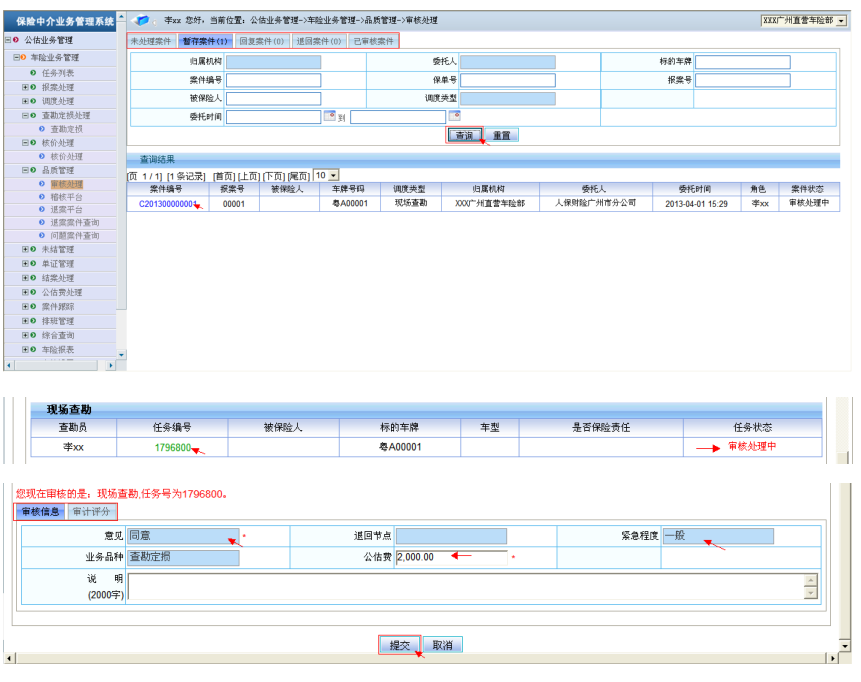Select 核价处理 sub-item under 核价处理
The image size is (861, 682).
tap(66, 156)
